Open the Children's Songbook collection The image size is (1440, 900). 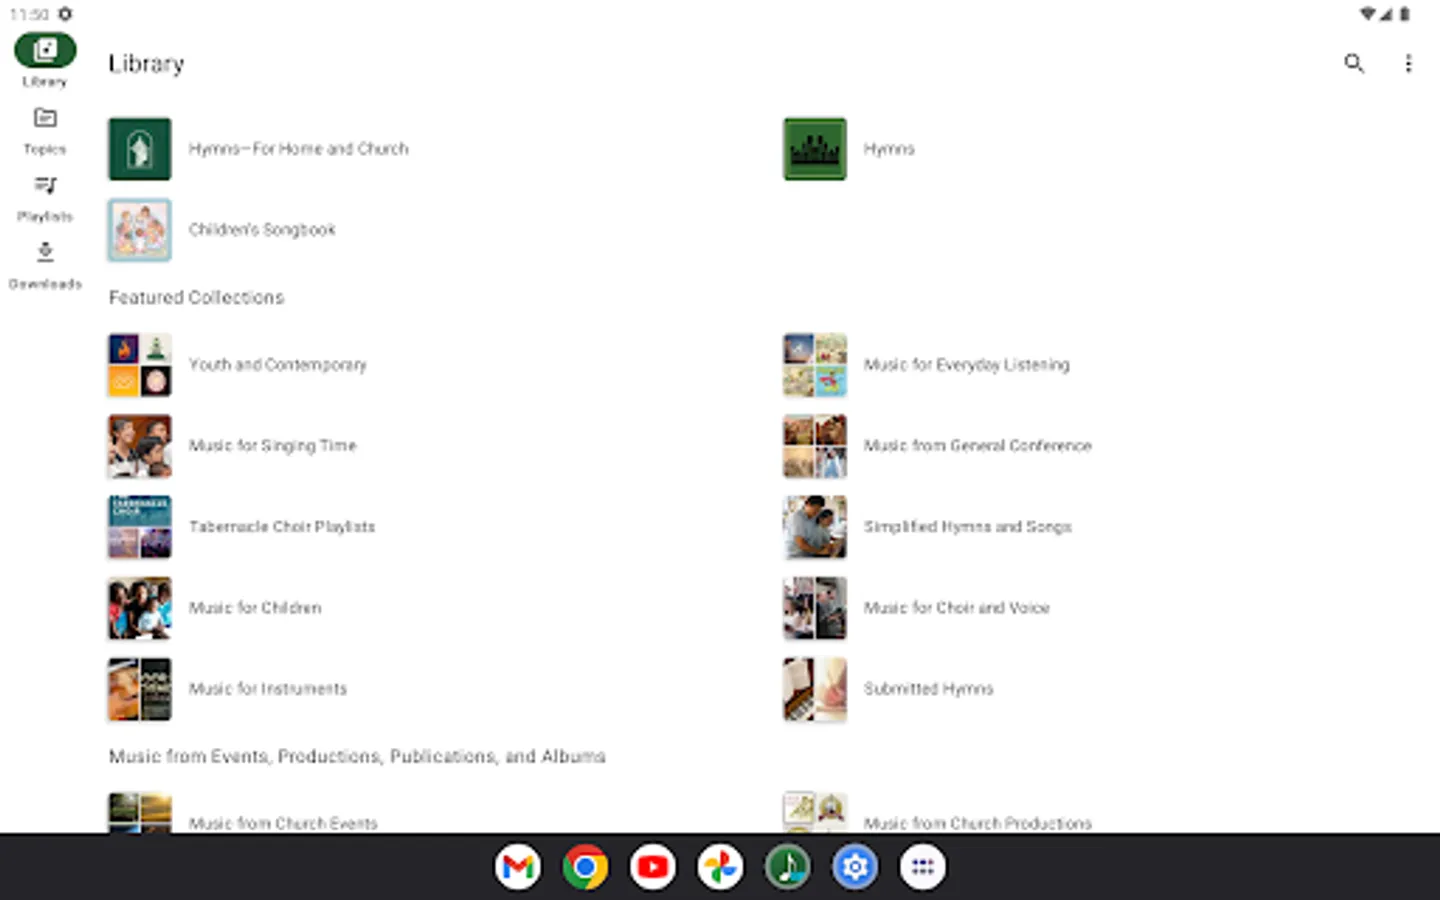click(x=139, y=229)
